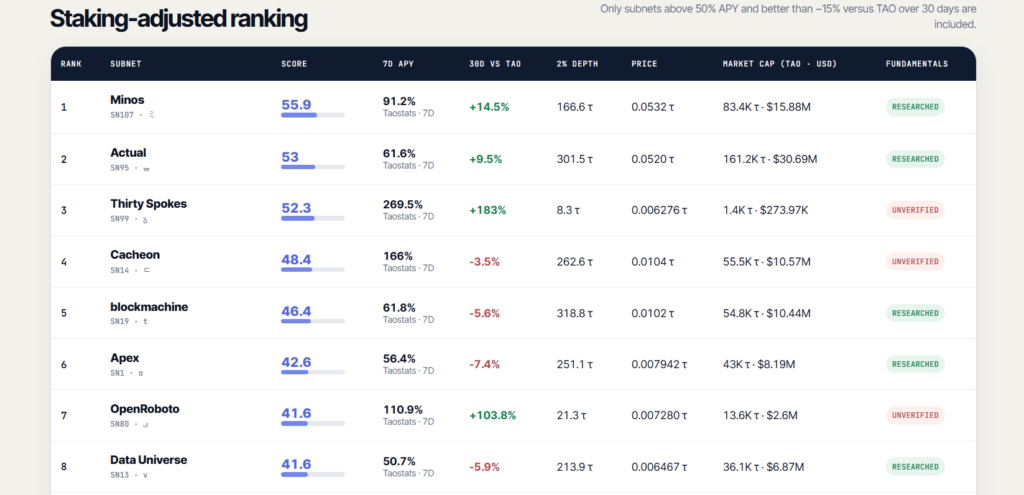The height and width of the screenshot is (495, 1024).
Task: Sort by the 7D APY column header
Action: [398, 64]
